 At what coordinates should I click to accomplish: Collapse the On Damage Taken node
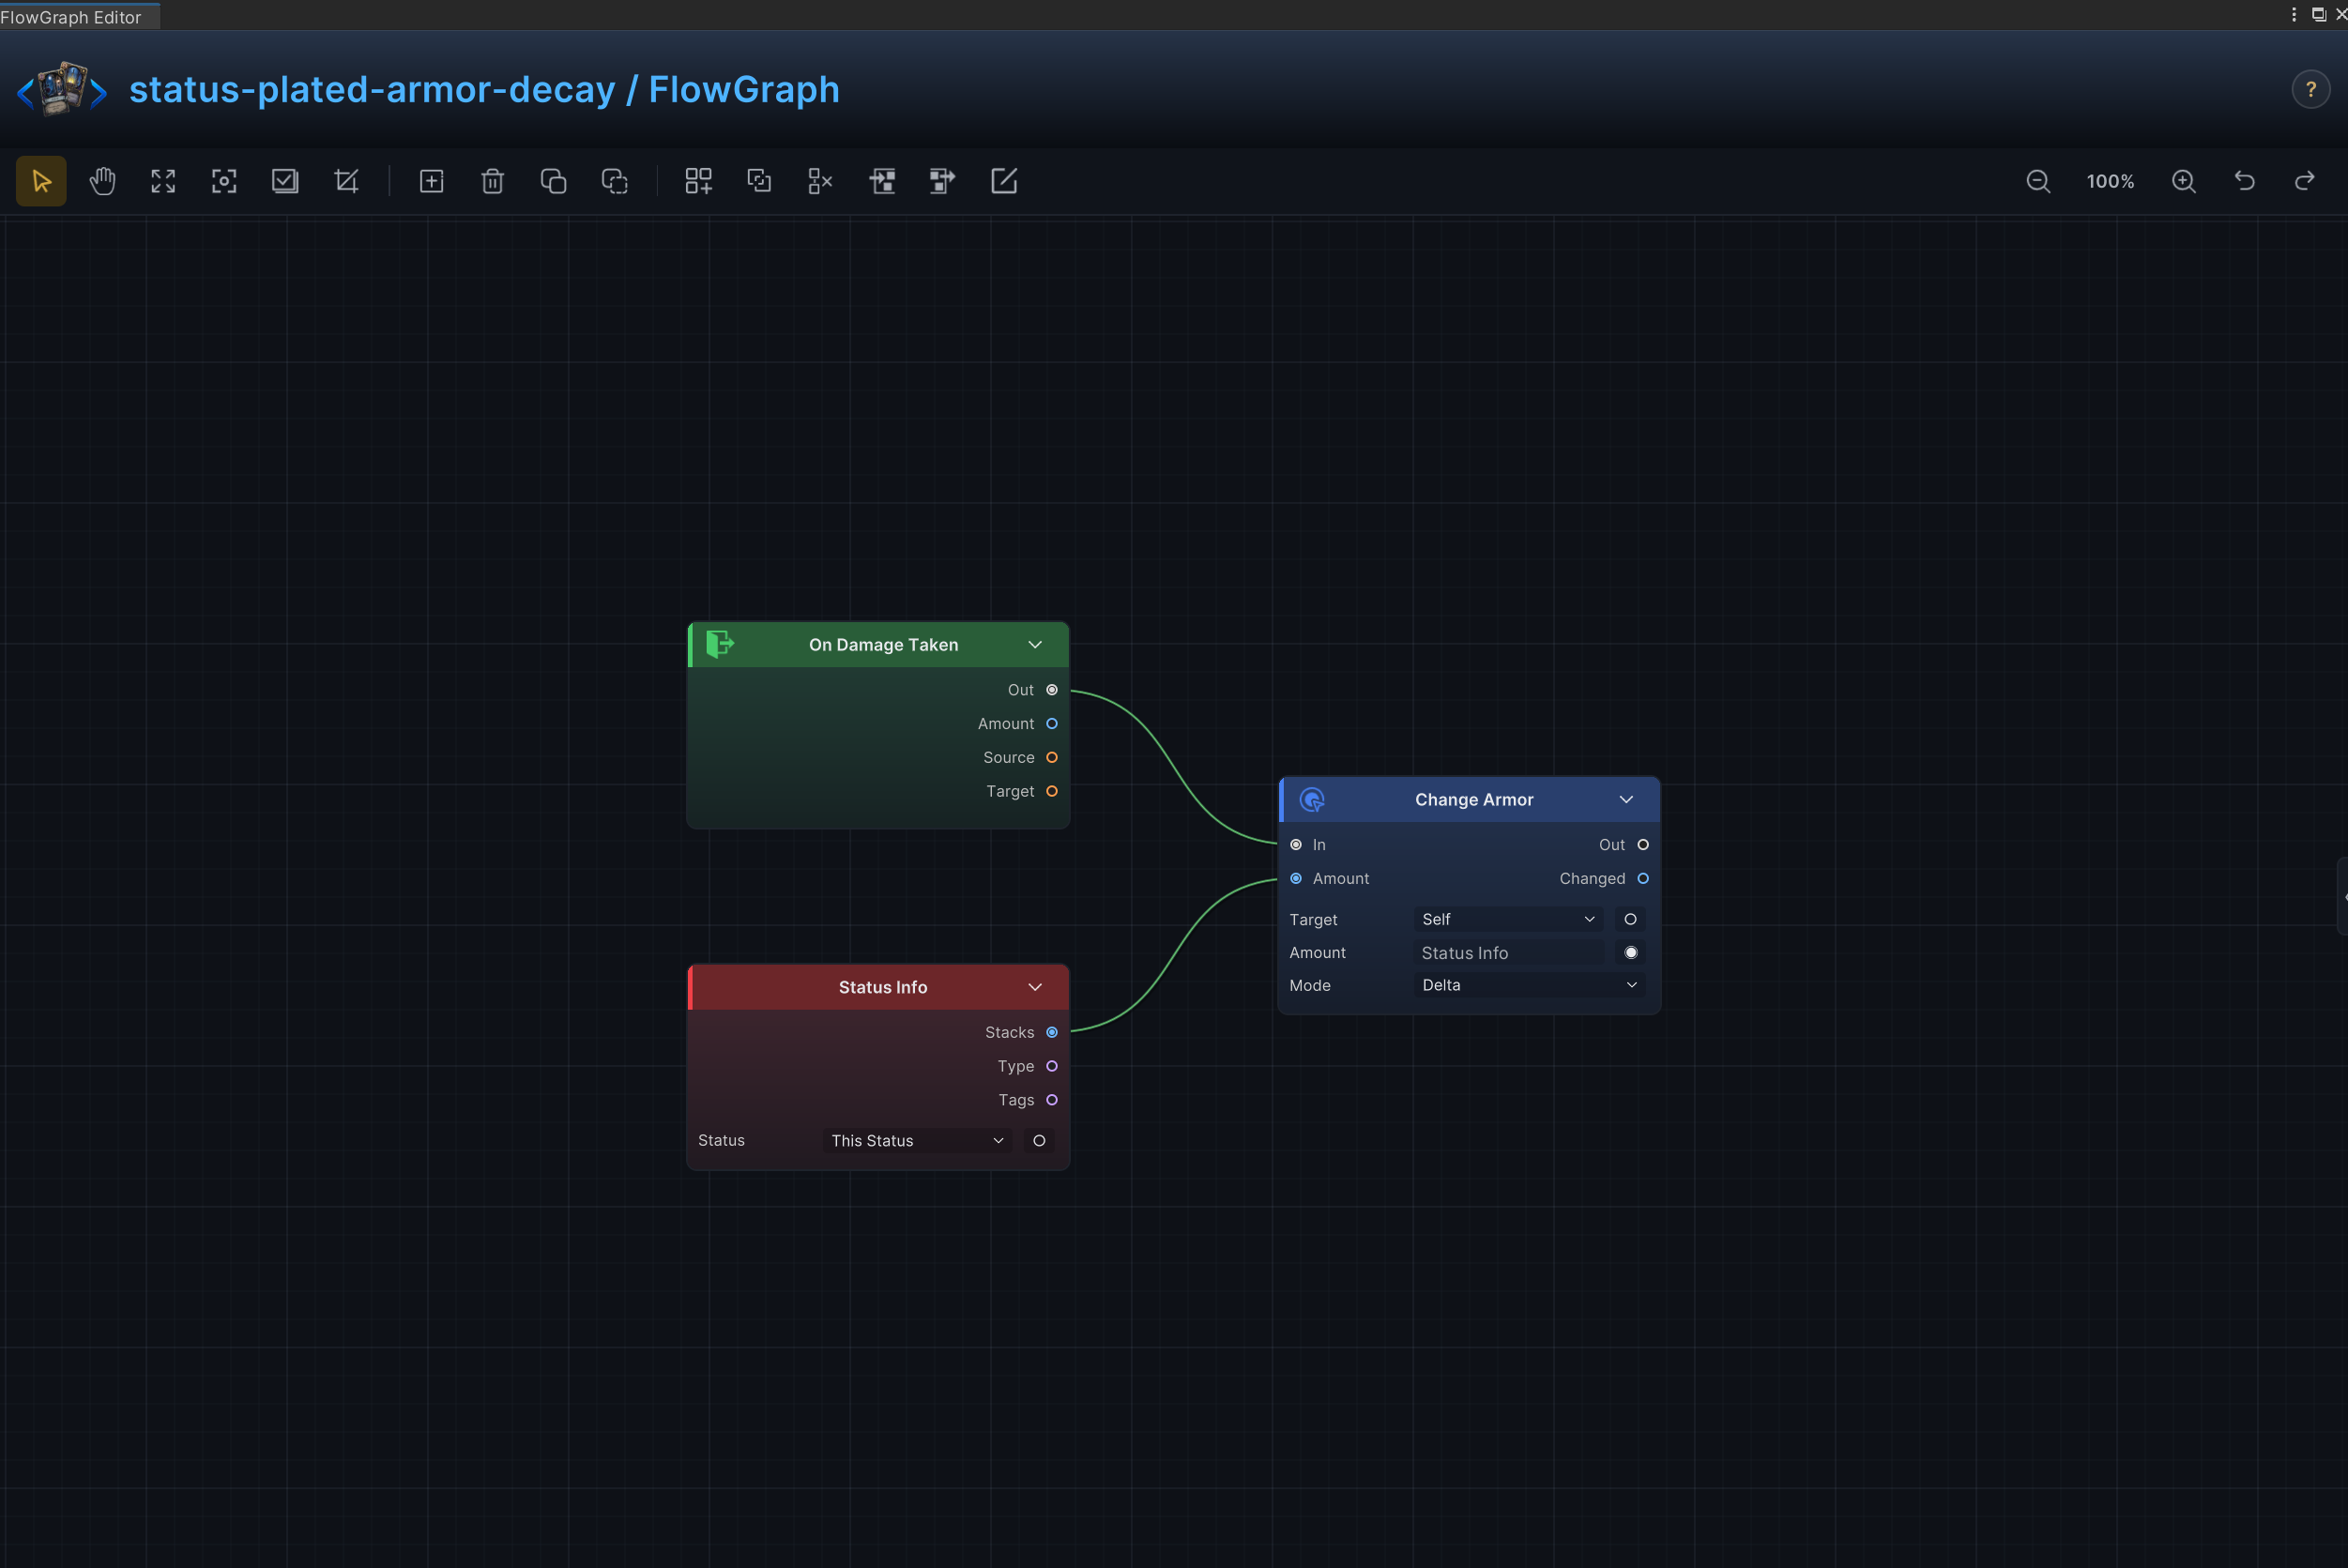[1035, 645]
